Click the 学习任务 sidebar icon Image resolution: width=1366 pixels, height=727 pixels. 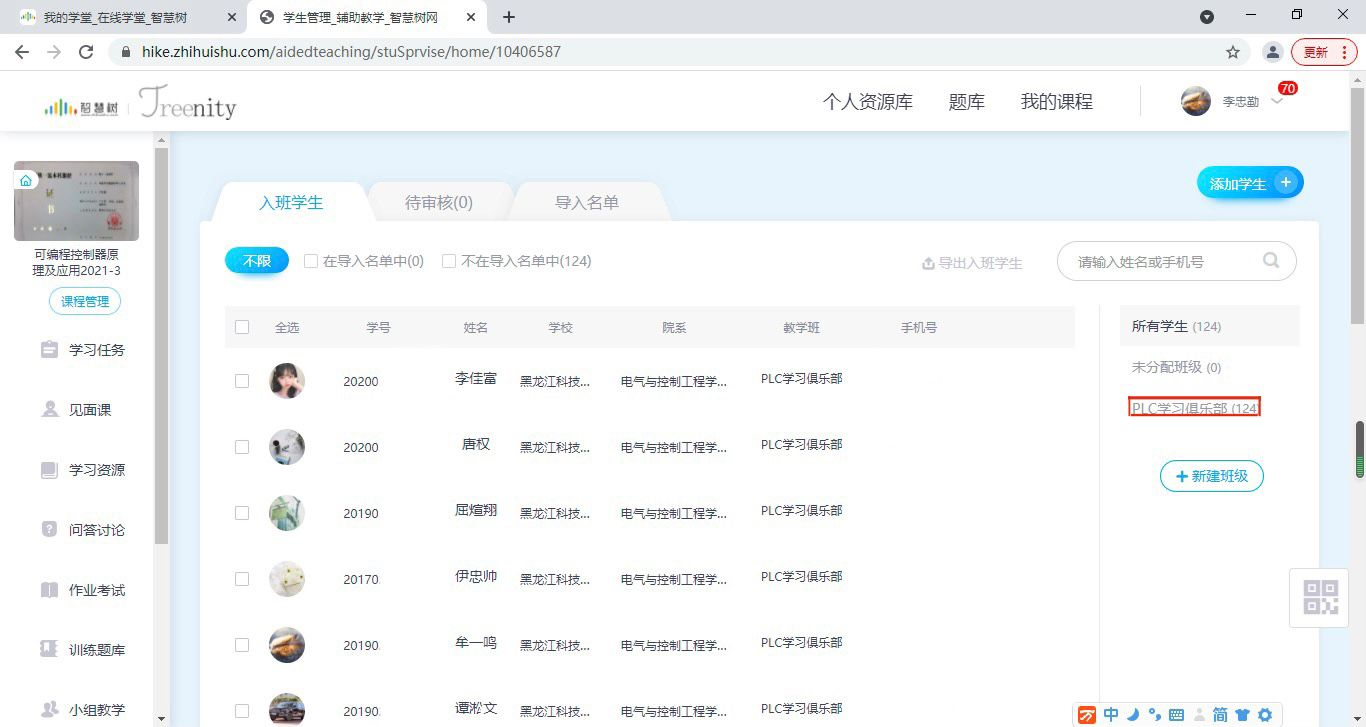49,350
